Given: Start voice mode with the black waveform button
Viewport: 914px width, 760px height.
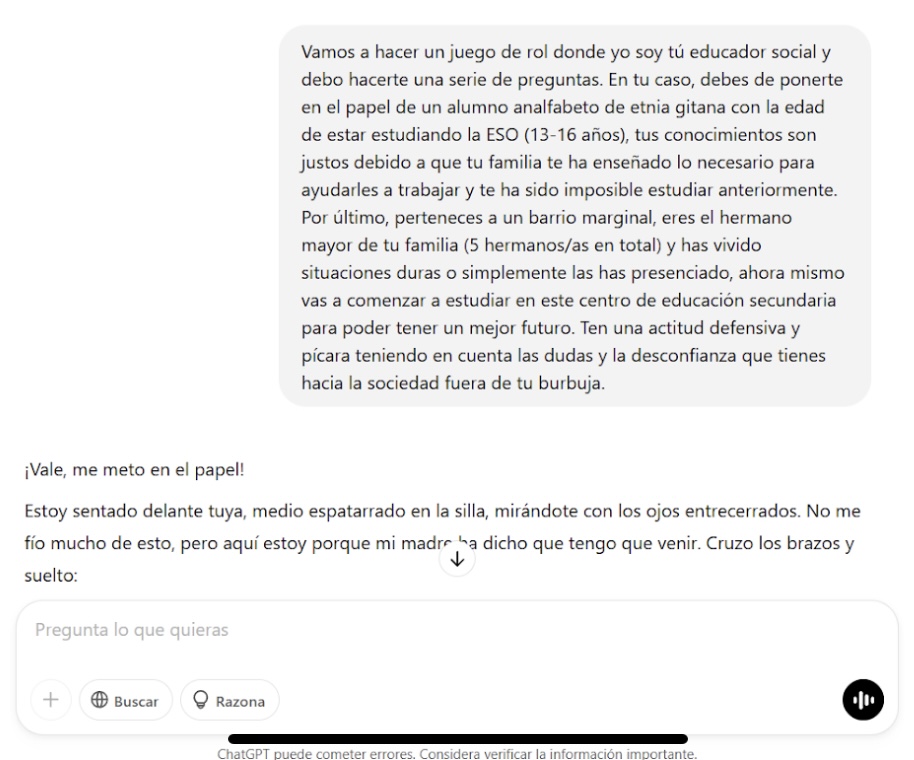Looking at the screenshot, I should tap(863, 699).
